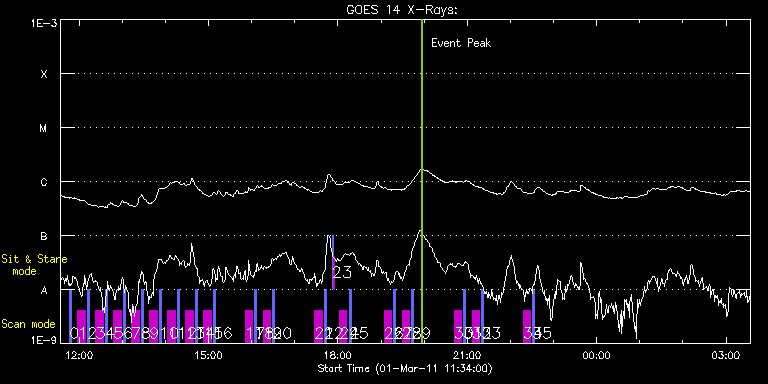
Task: Click the 'A' flare class axis label
Action: tap(44, 290)
